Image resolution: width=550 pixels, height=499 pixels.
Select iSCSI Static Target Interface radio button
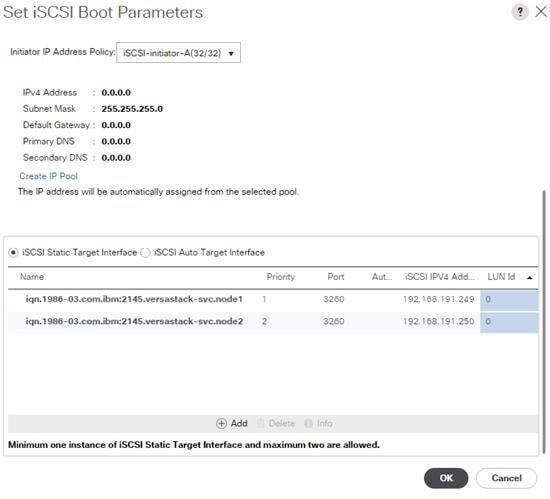13,252
